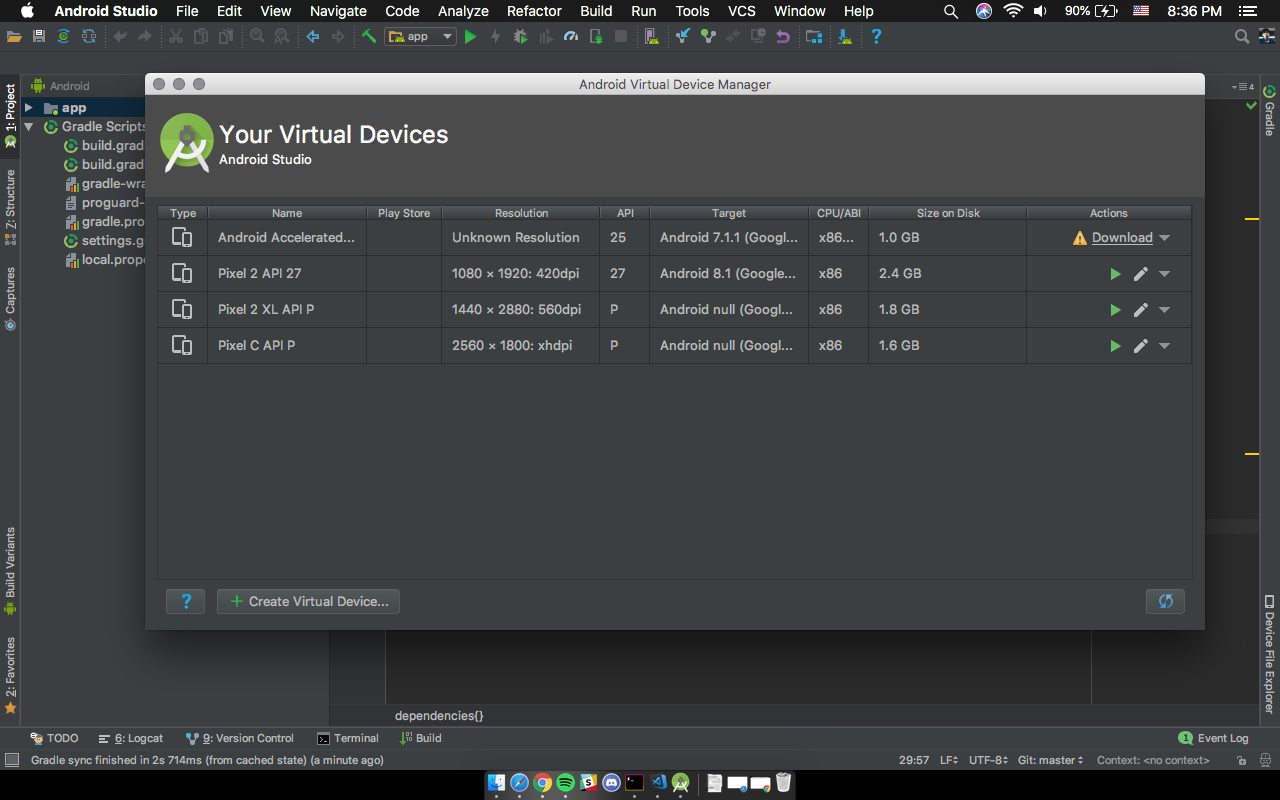Viewport: 1280px width, 800px height.
Task: Edit the Pixel 2 XL API P device
Action: tap(1140, 309)
